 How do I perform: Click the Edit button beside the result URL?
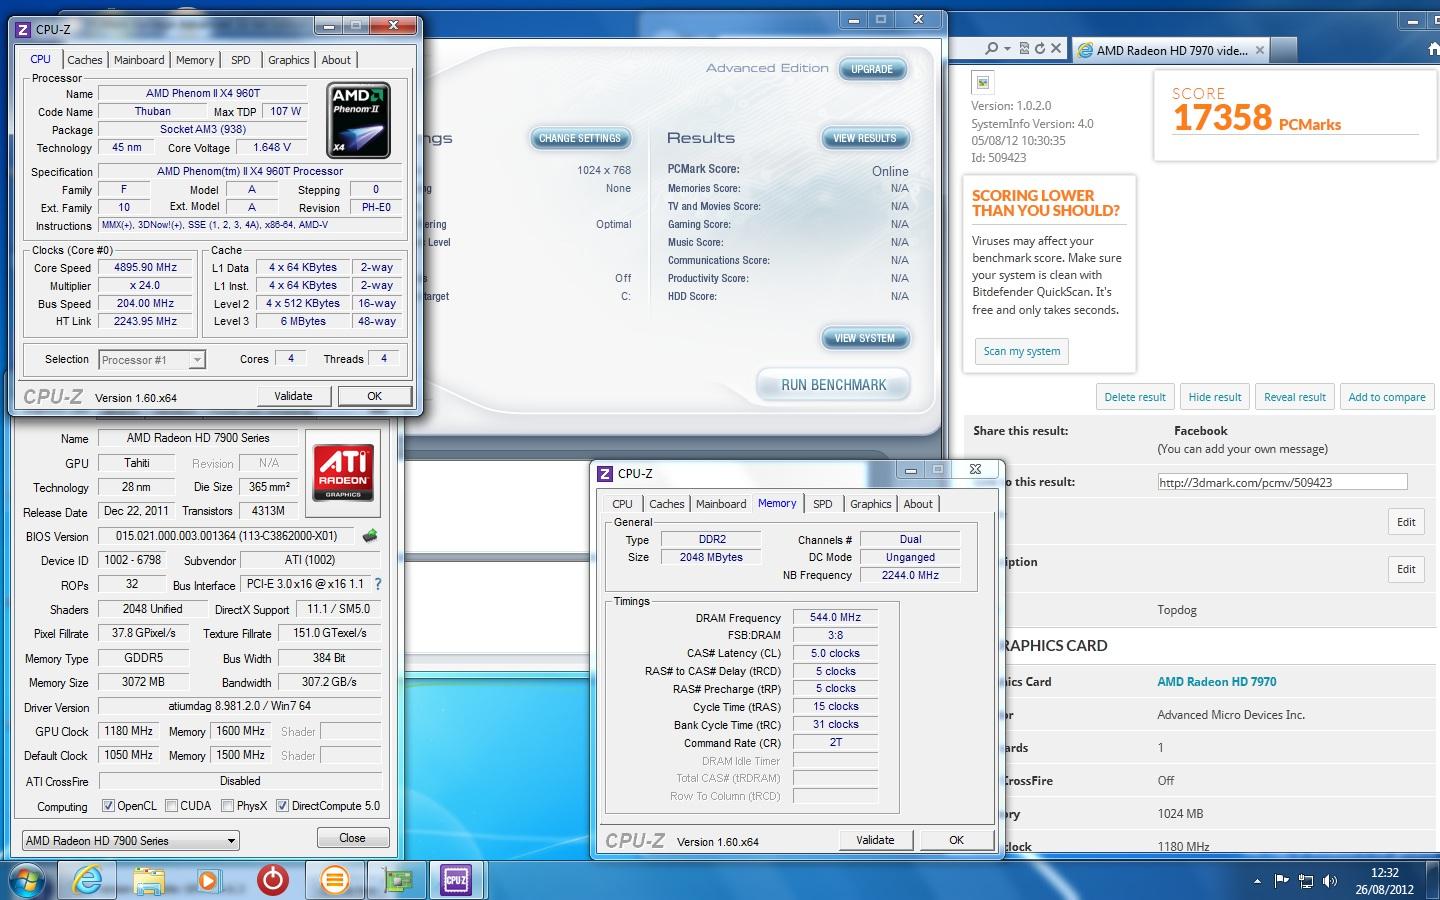click(x=1406, y=522)
